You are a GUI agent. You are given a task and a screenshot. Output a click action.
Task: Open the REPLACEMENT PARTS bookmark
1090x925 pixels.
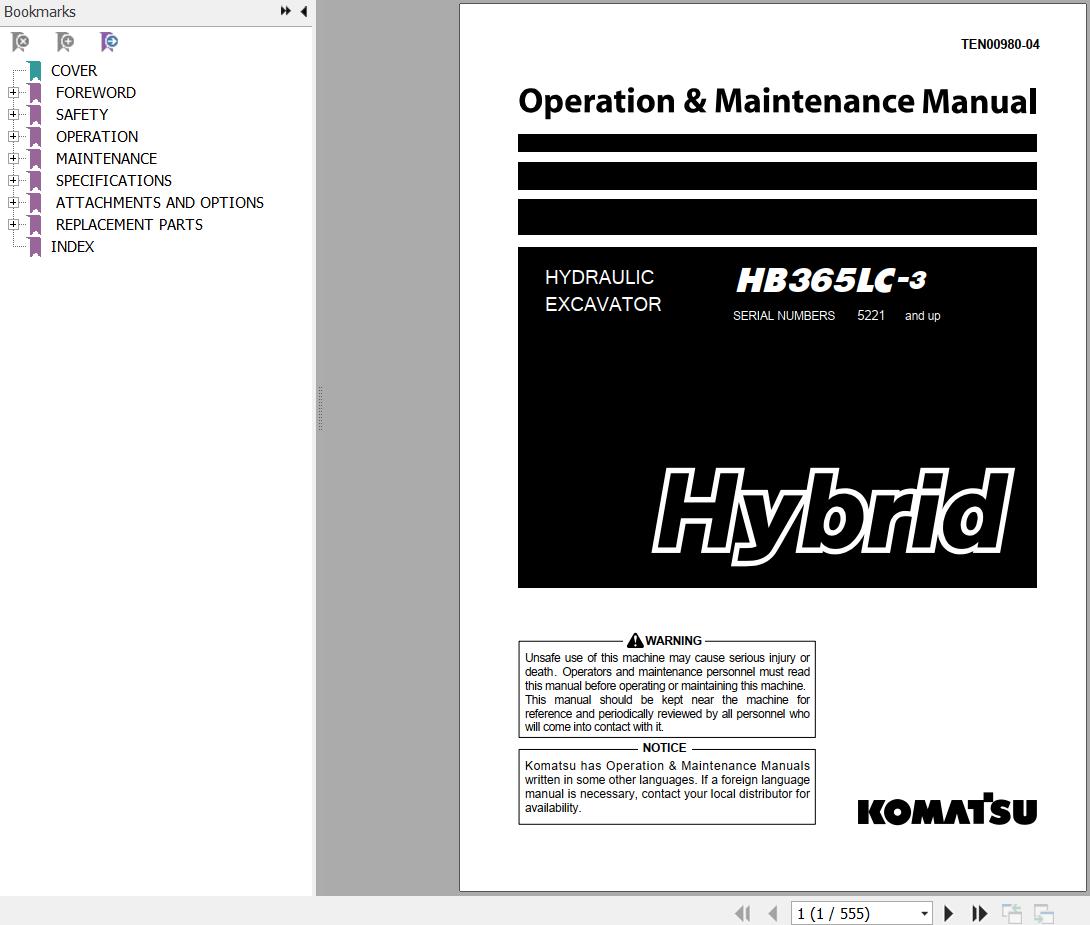point(129,224)
